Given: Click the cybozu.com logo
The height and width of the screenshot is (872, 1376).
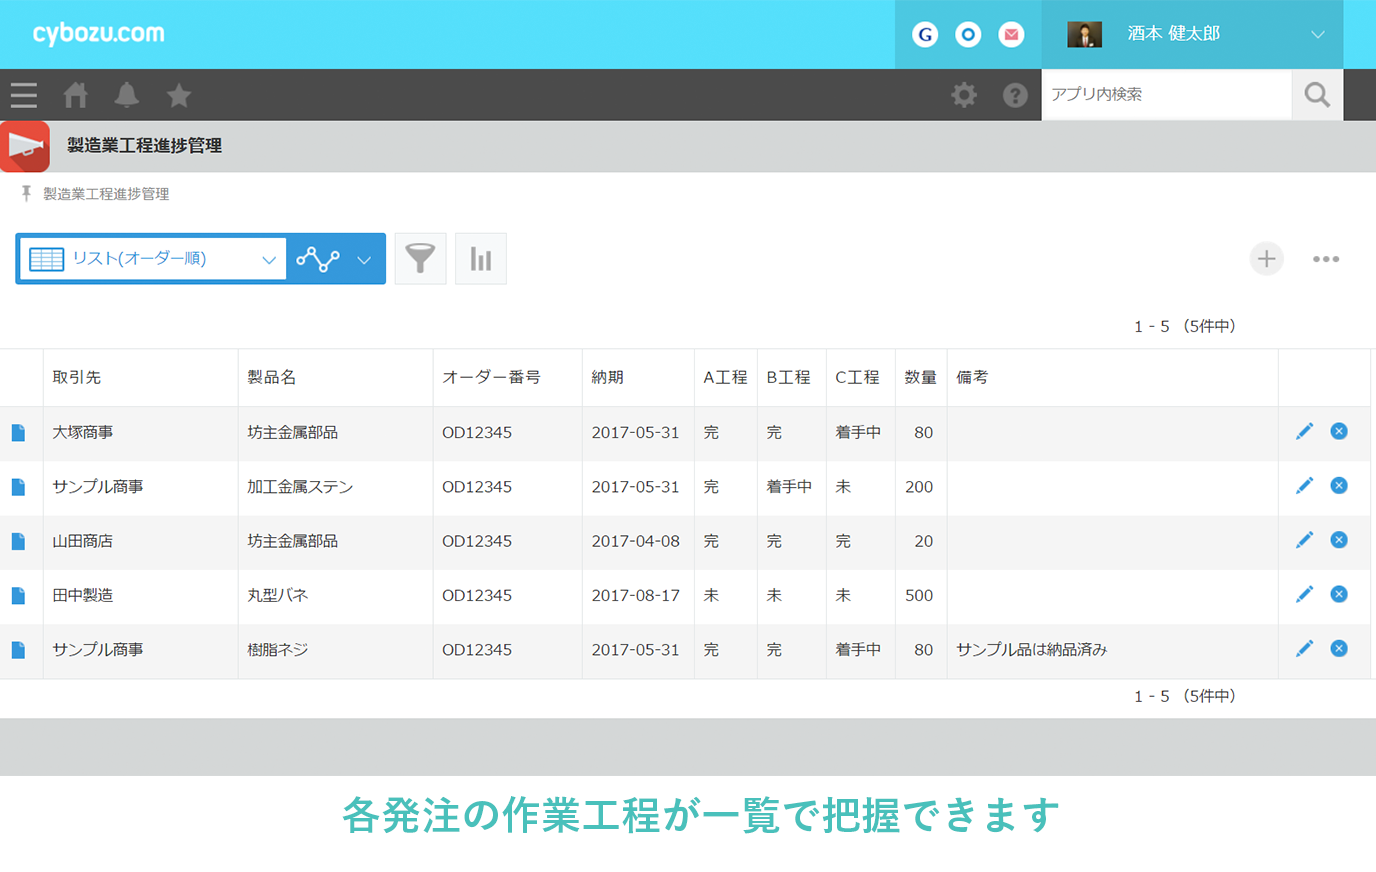Looking at the screenshot, I should coord(98,33).
